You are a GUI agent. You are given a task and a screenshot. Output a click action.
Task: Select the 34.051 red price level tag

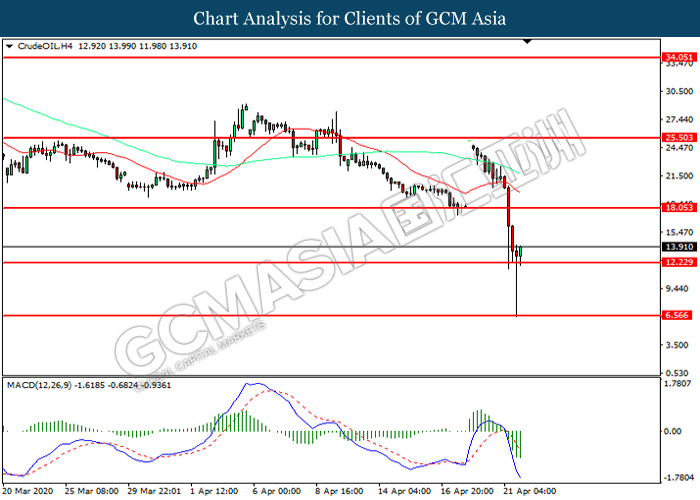678,57
